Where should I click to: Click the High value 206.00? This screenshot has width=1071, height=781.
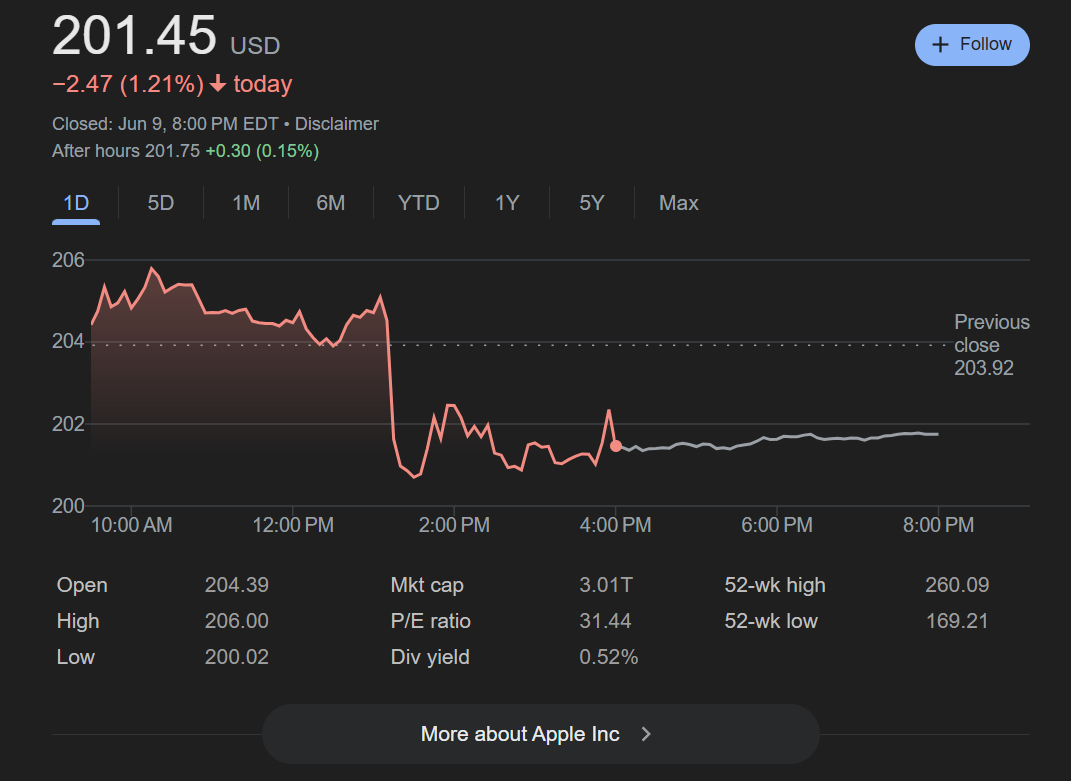(237, 621)
